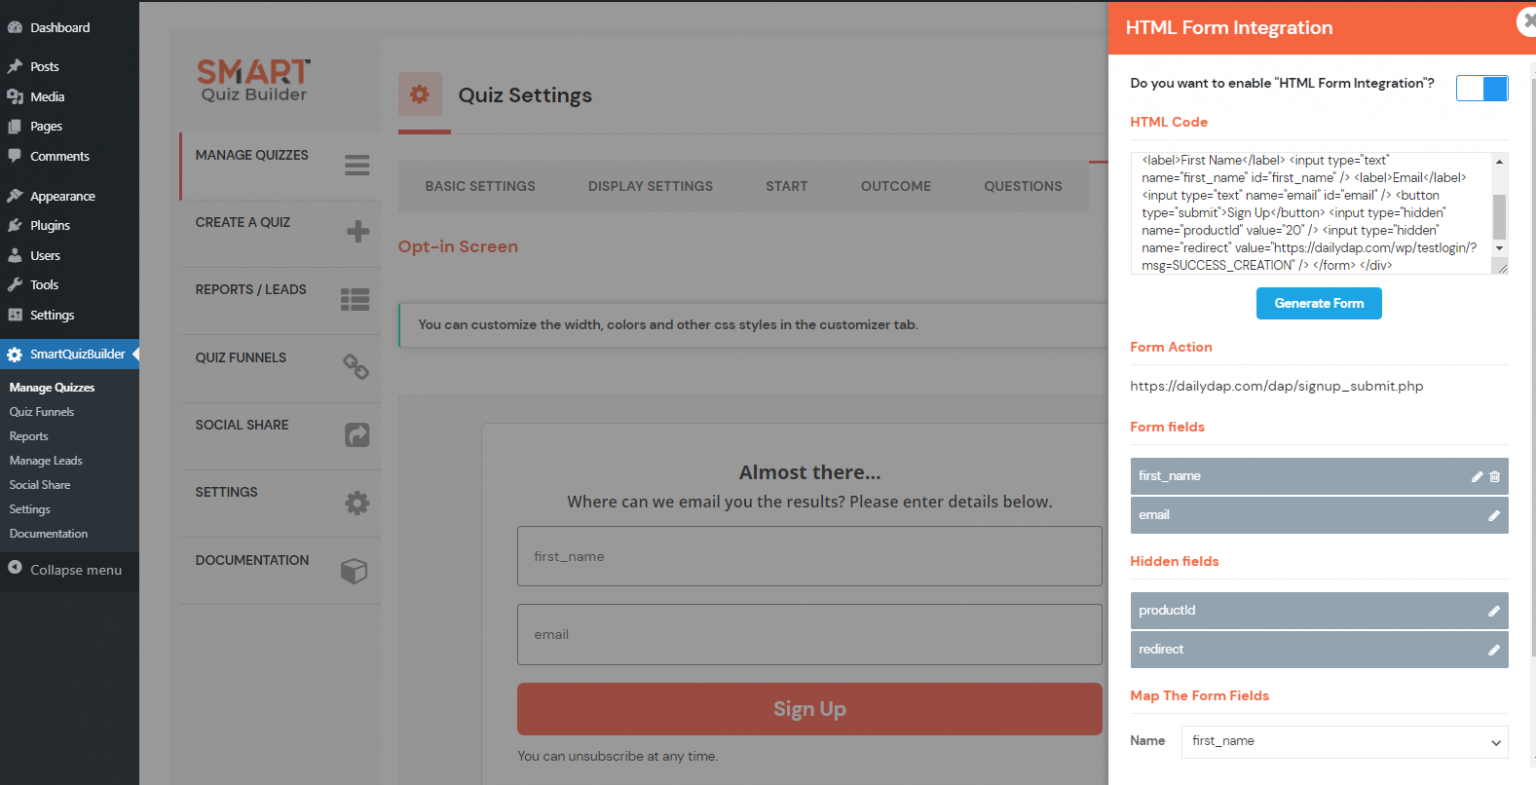Click the Reports / Leads list icon
This screenshot has width=1536, height=785.
pyautogui.click(x=355, y=299)
